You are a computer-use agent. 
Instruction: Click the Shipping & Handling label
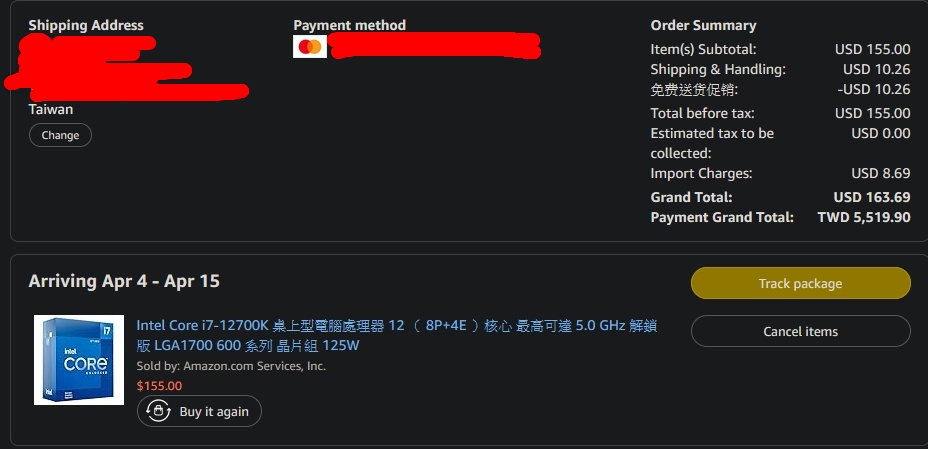(718, 69)
